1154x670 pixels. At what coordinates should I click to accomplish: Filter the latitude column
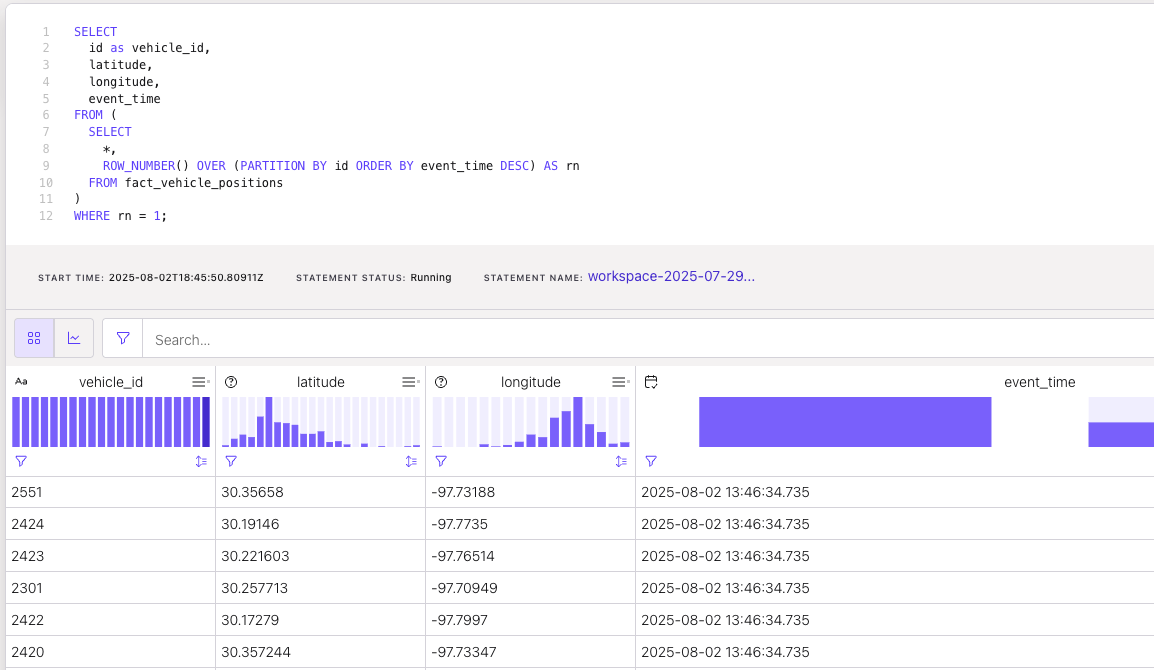point(231,461)
